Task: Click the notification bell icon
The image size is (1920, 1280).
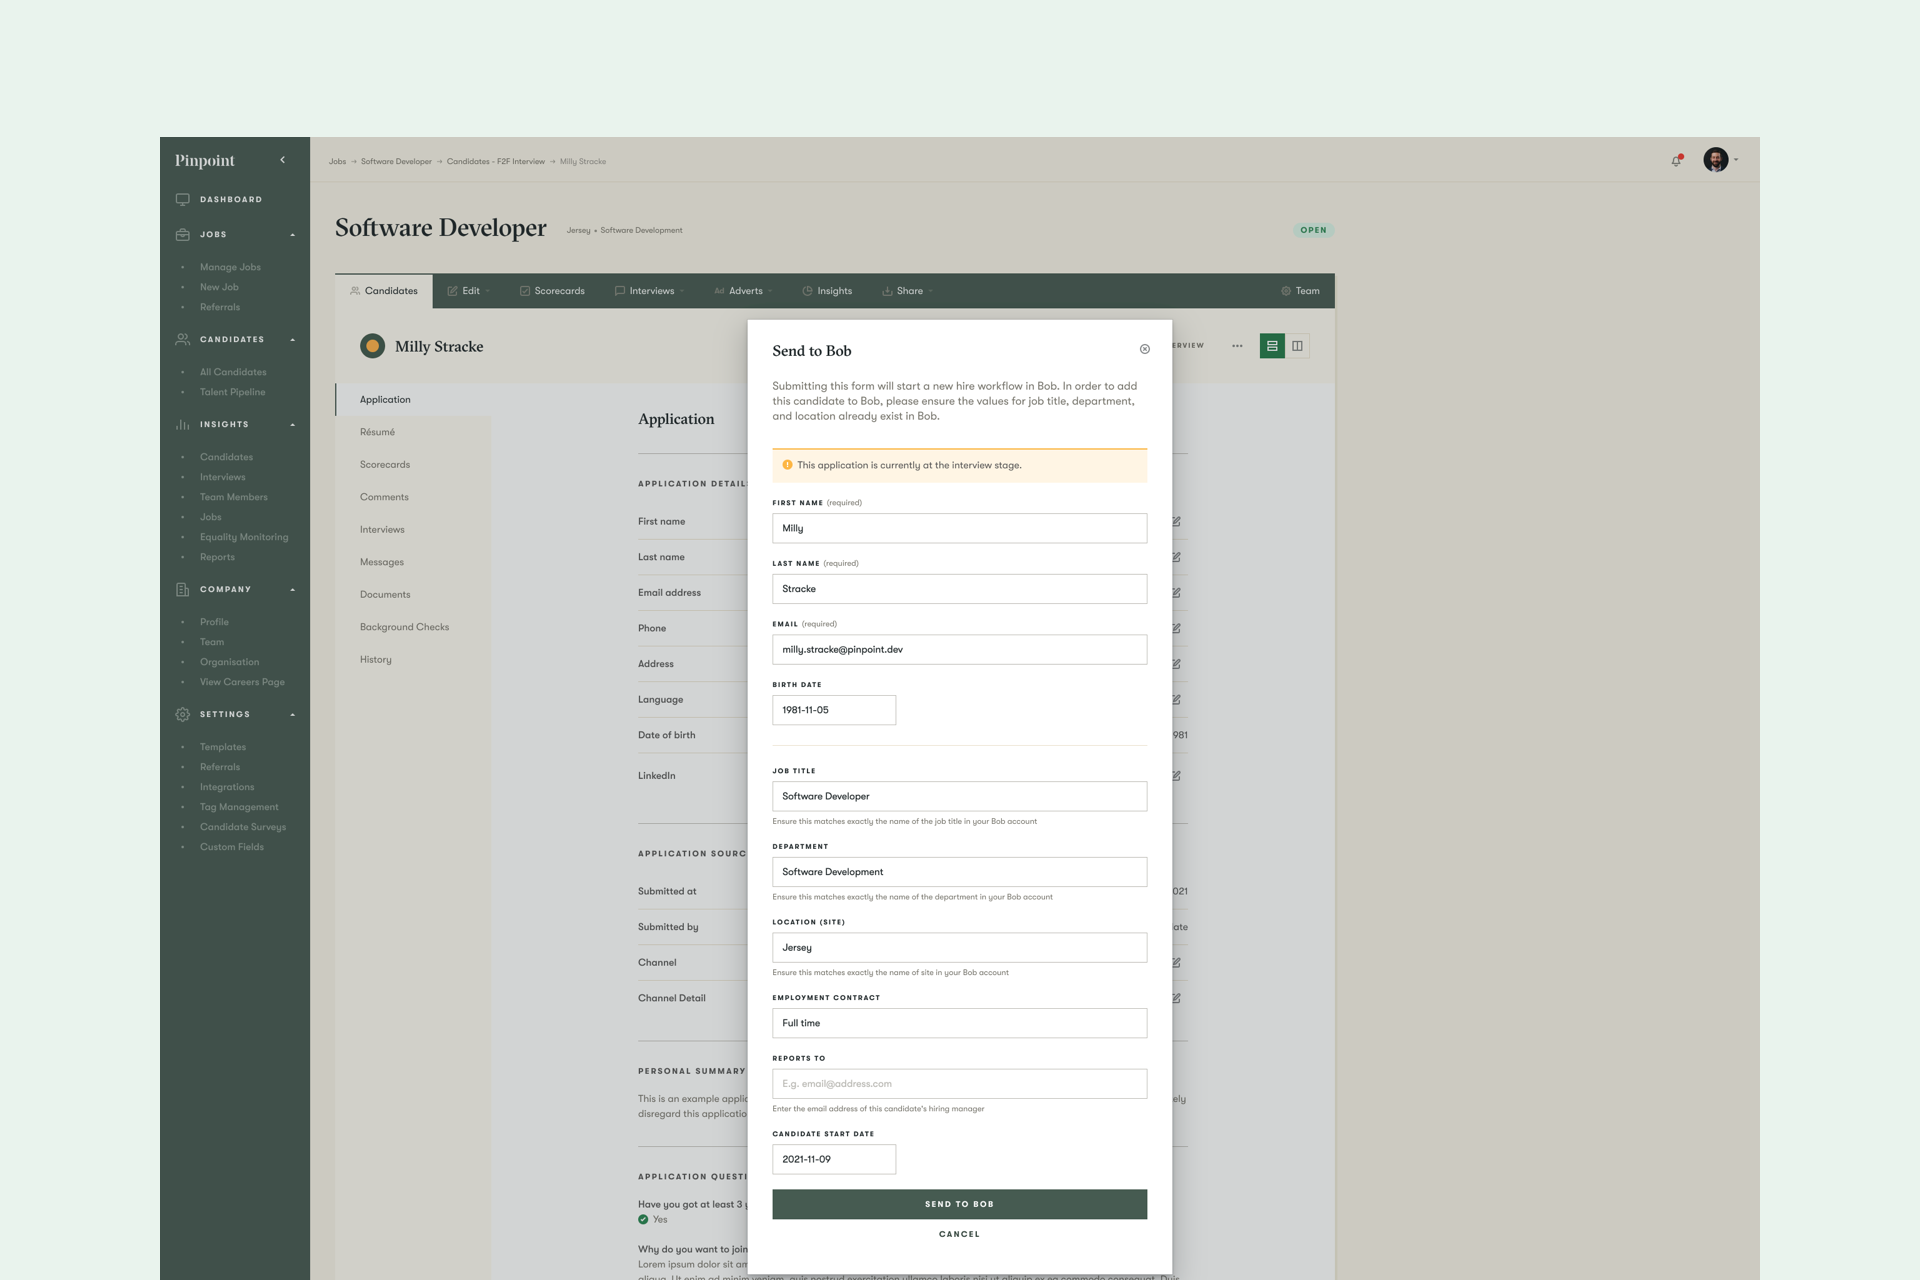Action: pos(1676,160)
